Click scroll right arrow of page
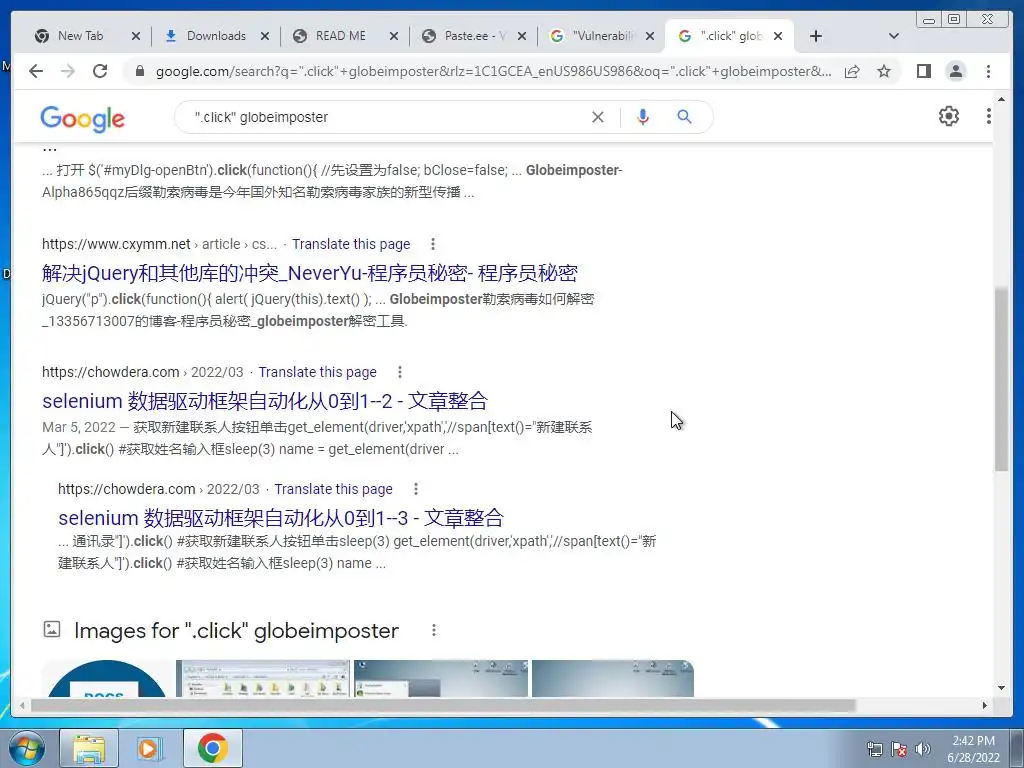 985,705
